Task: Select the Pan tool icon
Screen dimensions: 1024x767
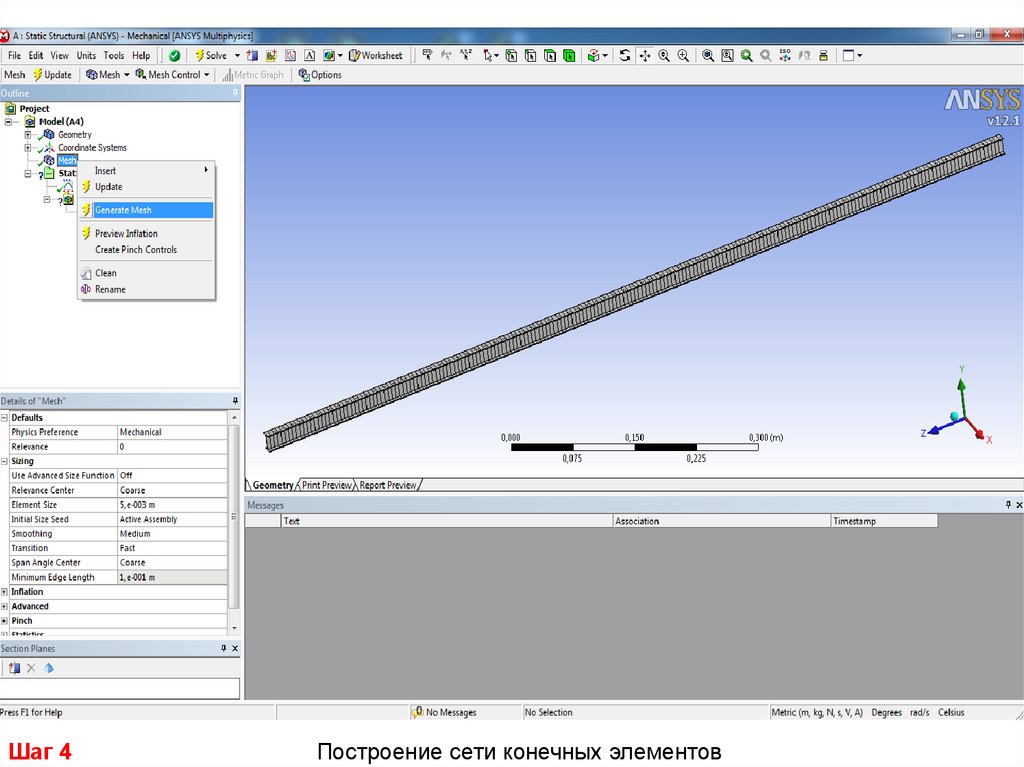Action: (x=645, y=56)
